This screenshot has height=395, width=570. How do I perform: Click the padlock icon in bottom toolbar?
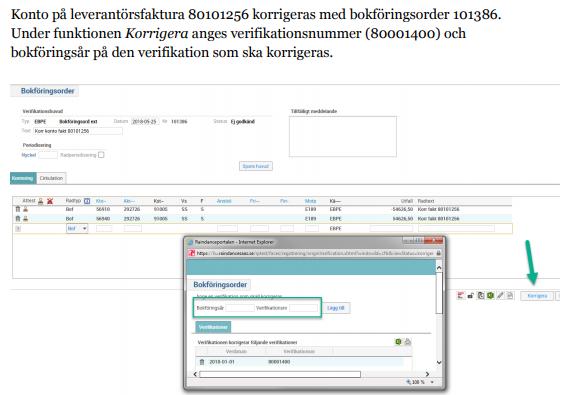tap(470, 295)
